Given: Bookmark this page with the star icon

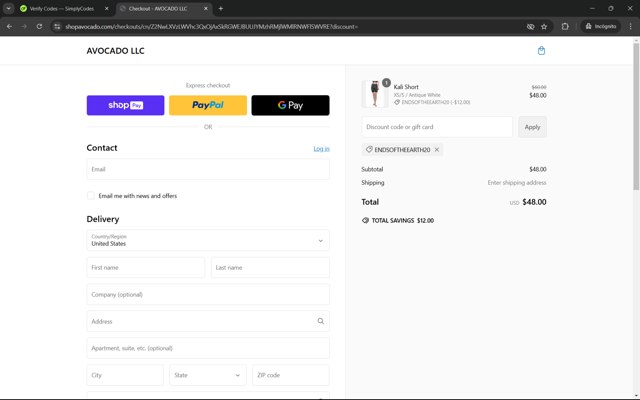Looking at the screenshot, I should coord(544,27).
